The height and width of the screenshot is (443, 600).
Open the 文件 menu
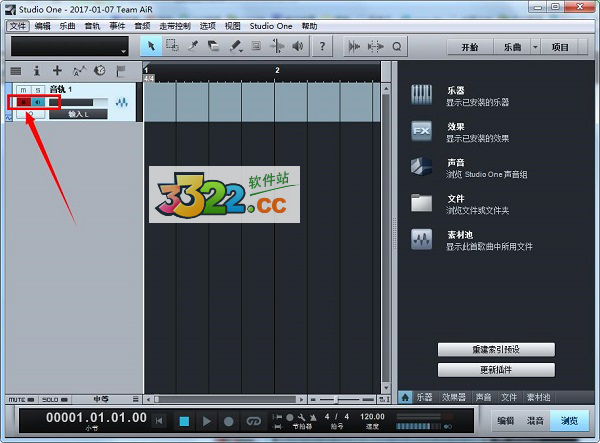tap(17, 25)
